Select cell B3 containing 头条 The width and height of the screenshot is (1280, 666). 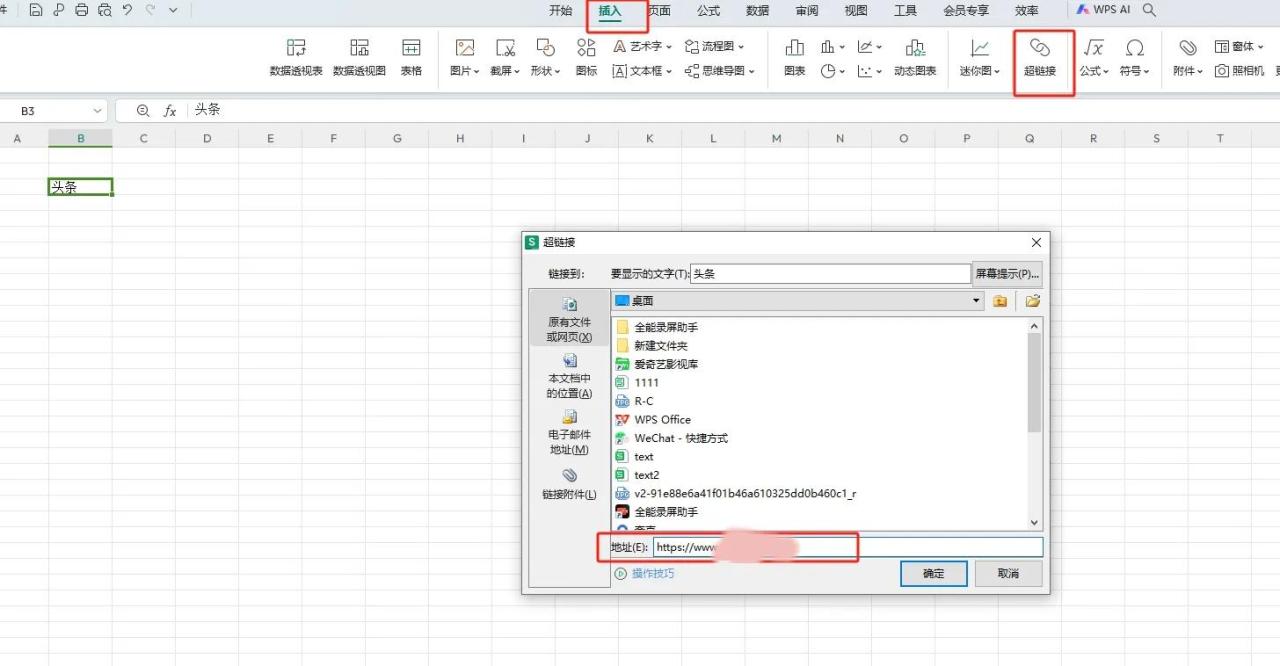[x=80, y=187]
